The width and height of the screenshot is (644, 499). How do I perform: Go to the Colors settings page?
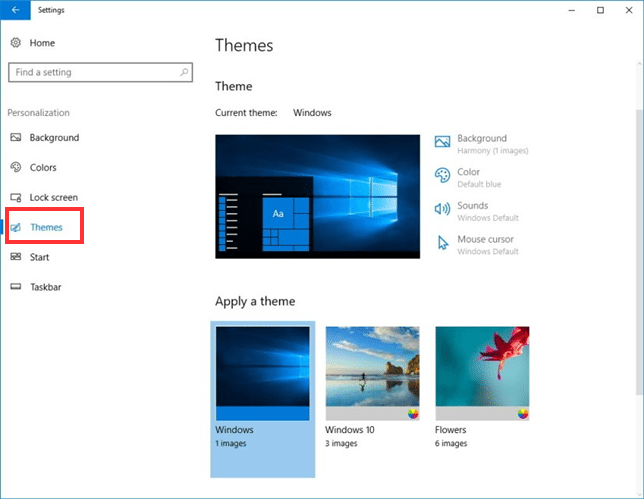coord(43,167)
